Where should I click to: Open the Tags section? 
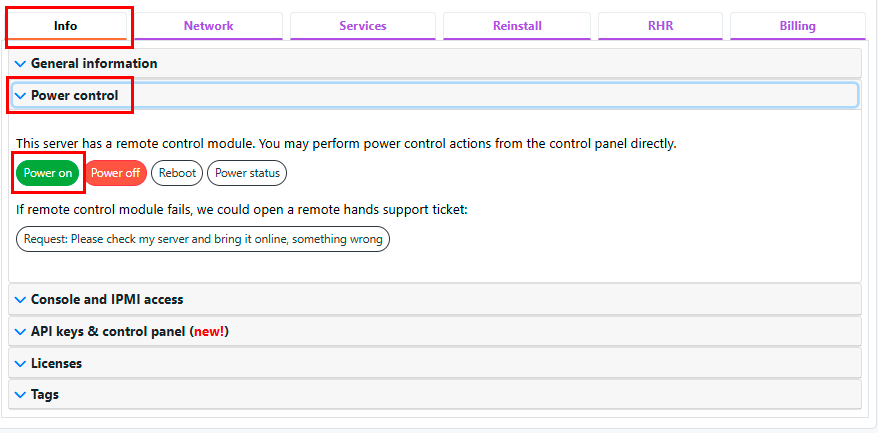click(435, 394)
